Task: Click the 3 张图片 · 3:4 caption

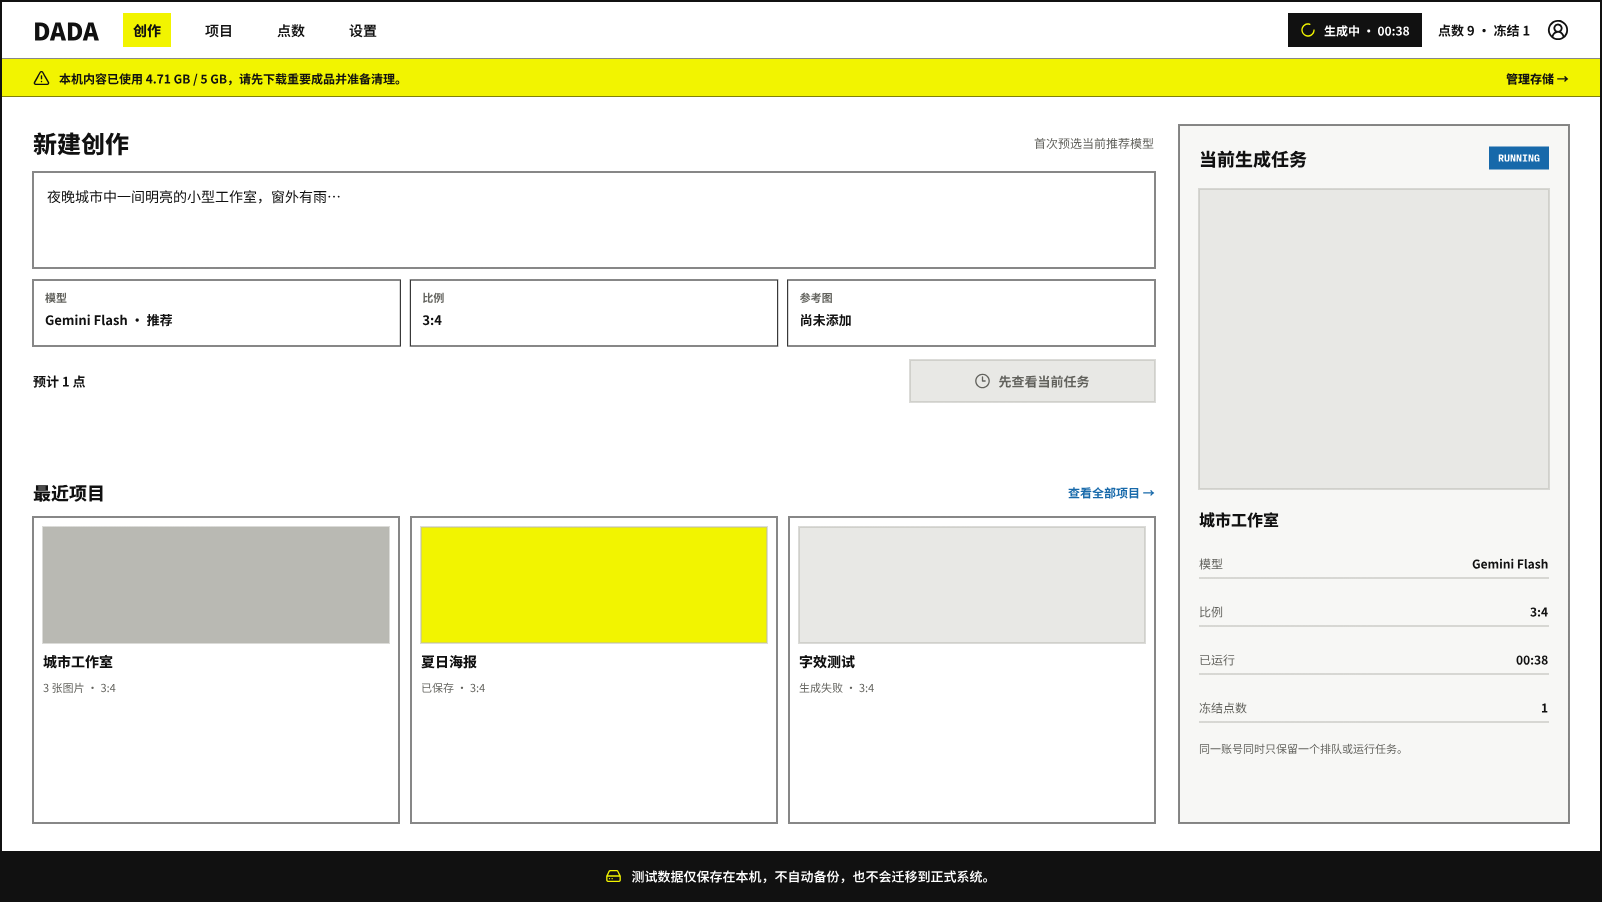Action: coord(79,688)
